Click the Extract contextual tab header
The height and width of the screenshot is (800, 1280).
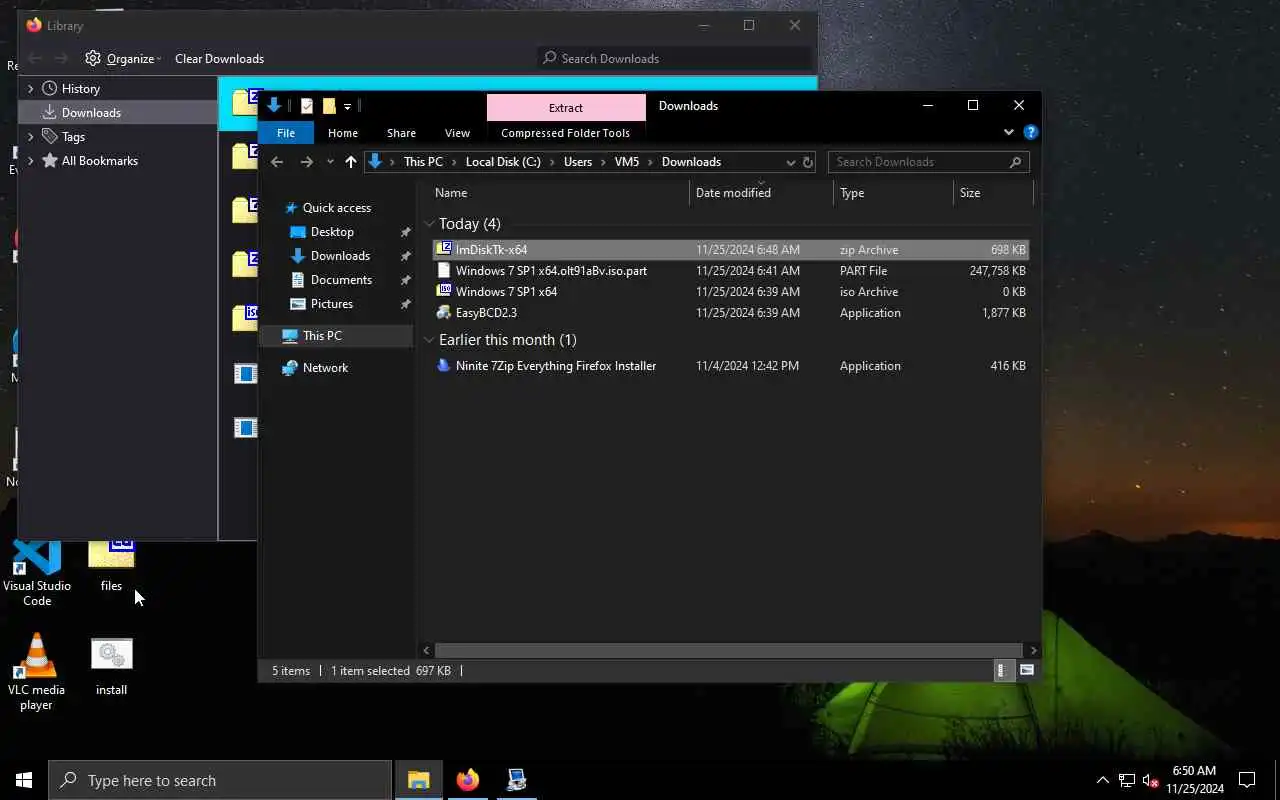pos(566,107)
